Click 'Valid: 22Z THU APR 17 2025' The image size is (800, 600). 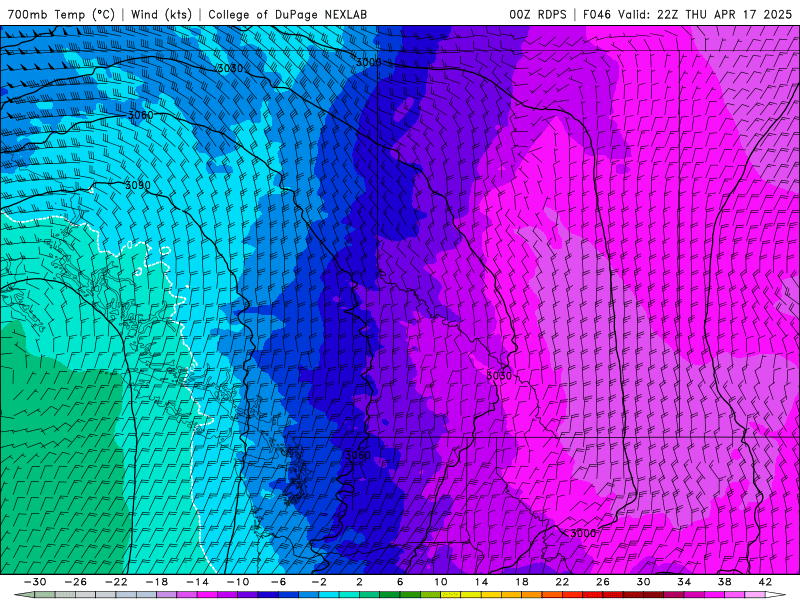pyautogui.click(x=705, y=14)
